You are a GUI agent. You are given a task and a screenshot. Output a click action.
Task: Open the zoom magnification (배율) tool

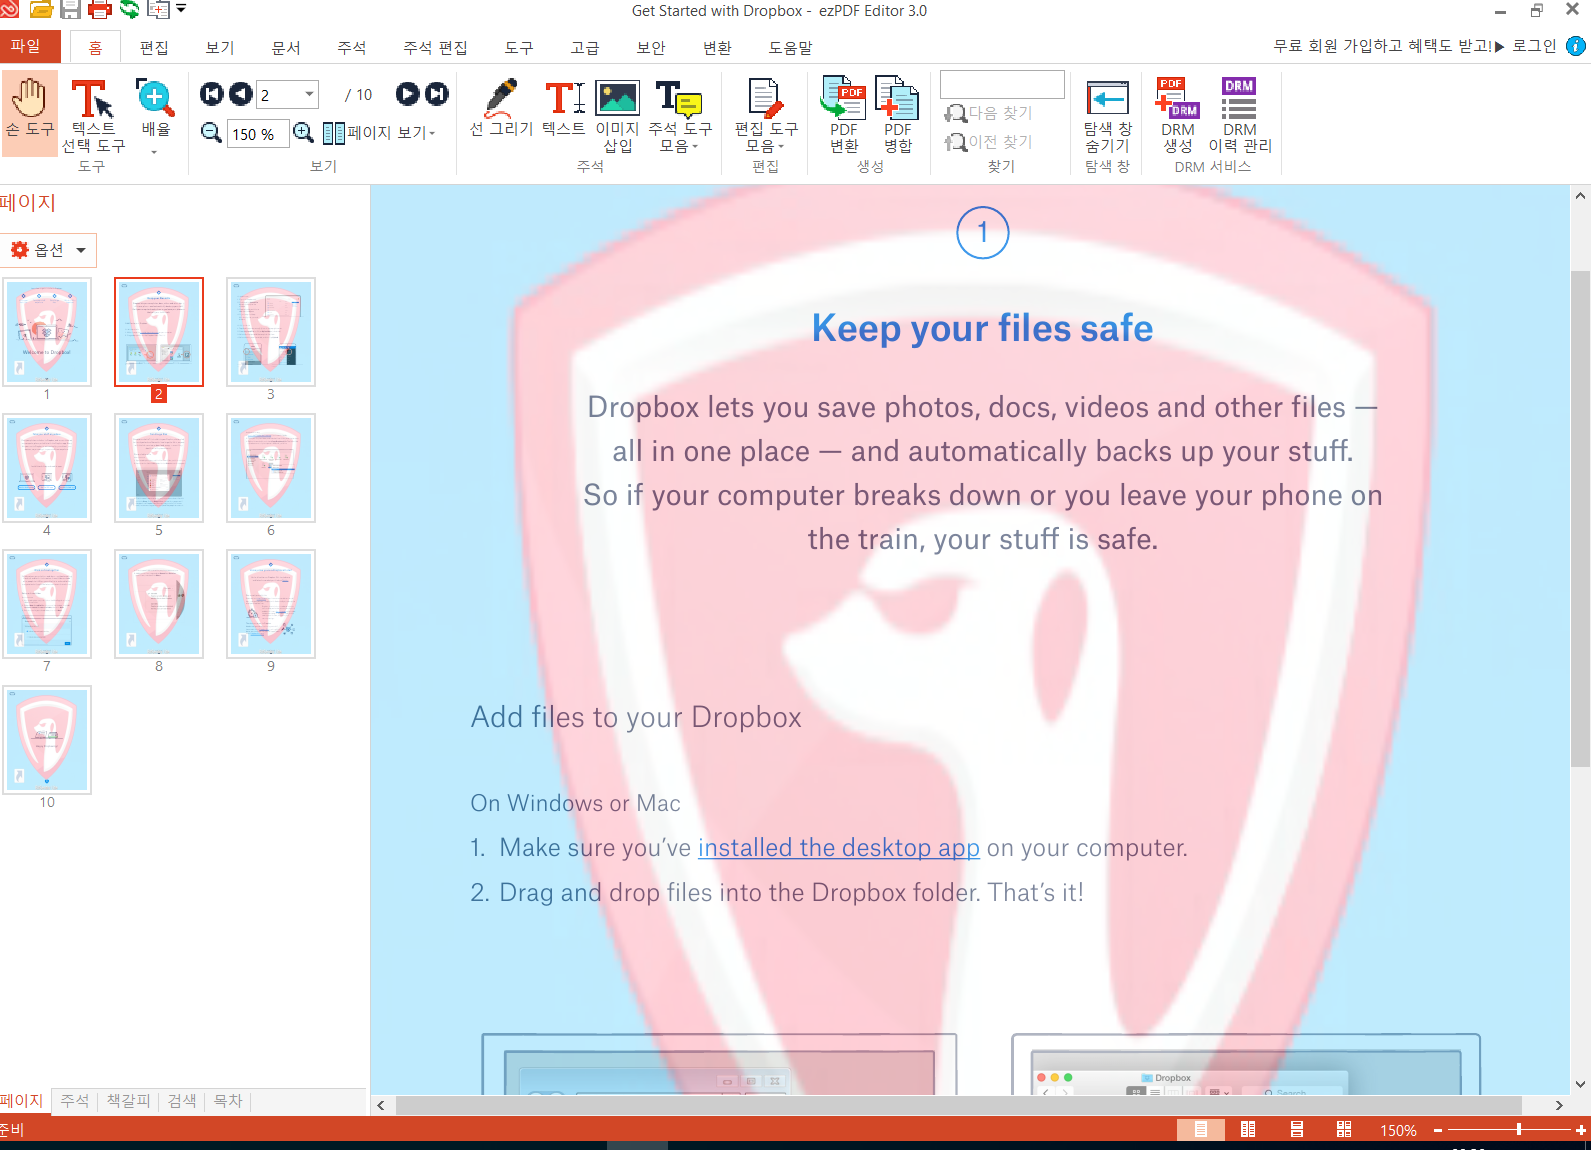coord(155,115)
